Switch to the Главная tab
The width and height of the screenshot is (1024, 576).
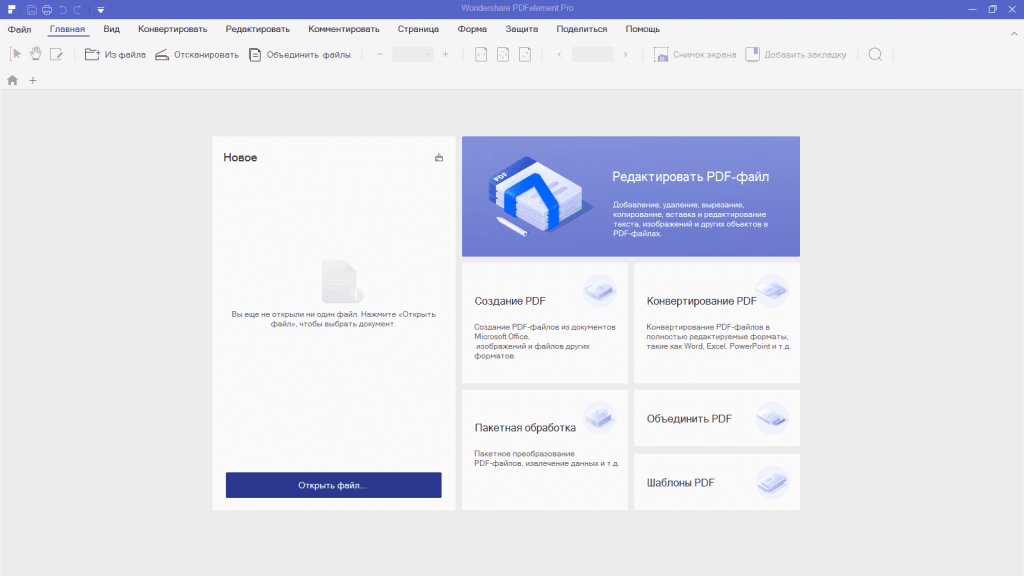[67, 29]
